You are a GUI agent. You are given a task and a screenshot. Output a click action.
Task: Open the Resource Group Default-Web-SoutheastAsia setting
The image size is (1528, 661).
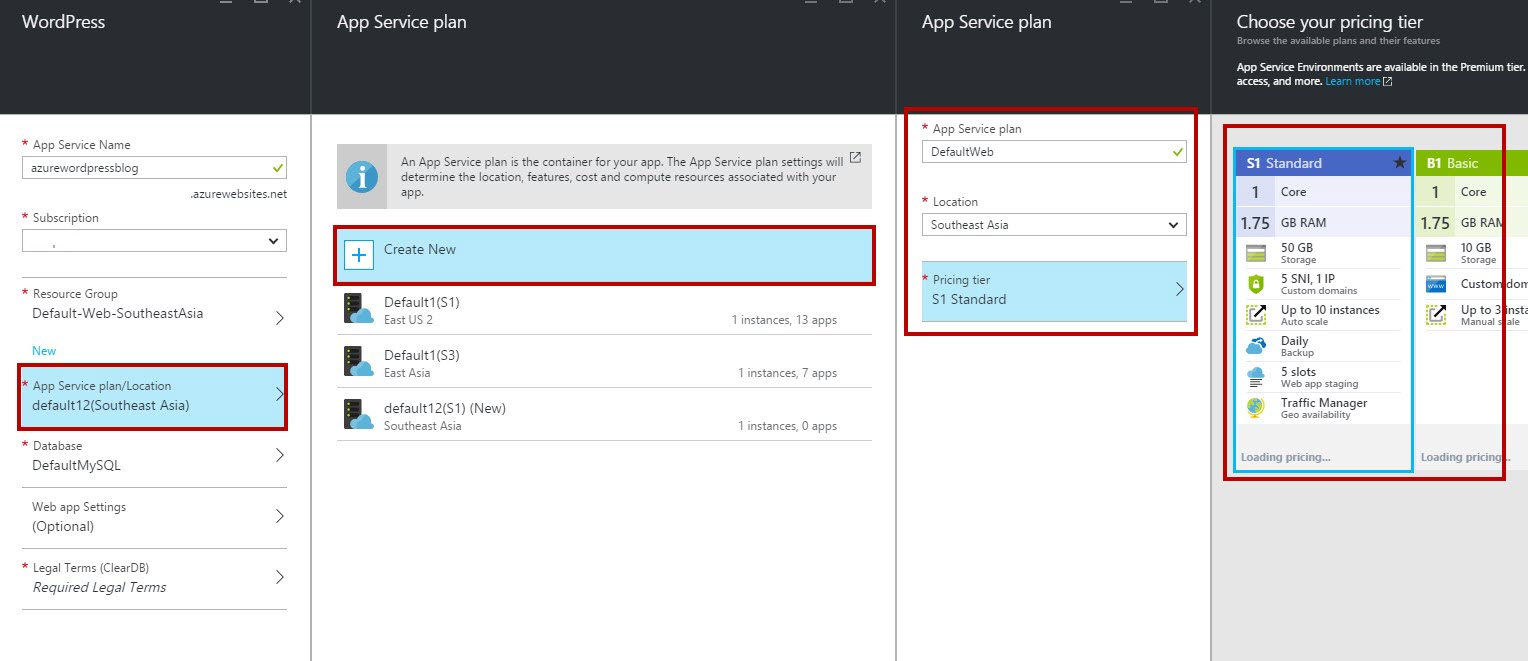click(154, 304)
